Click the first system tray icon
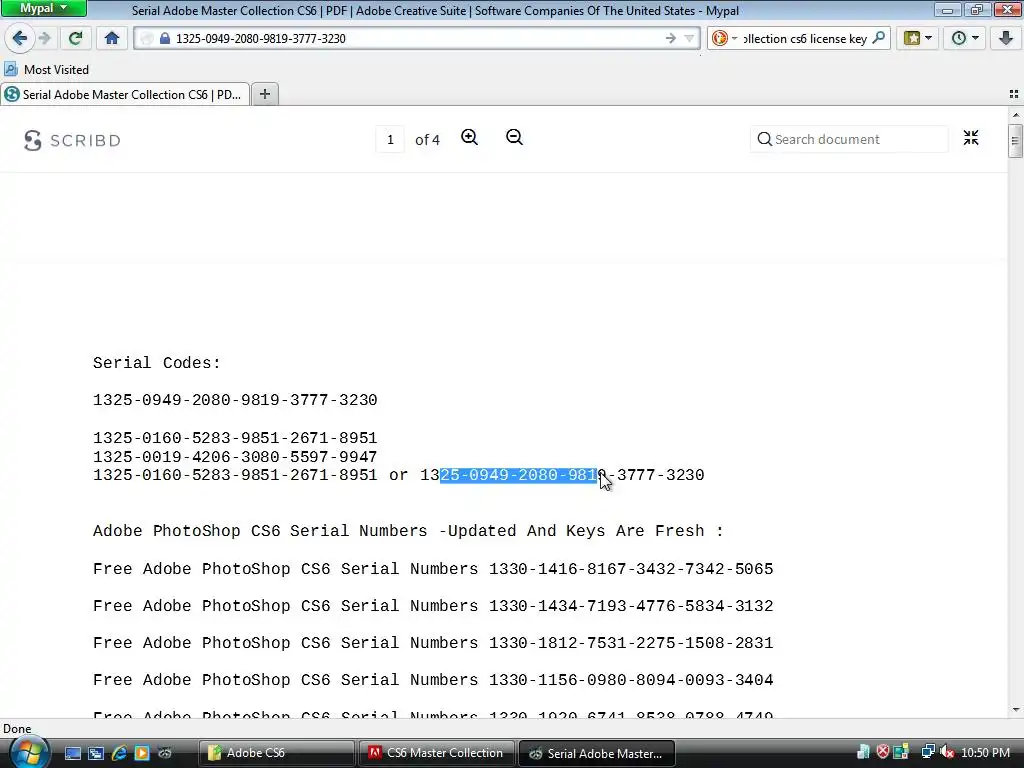 [863, 752]
